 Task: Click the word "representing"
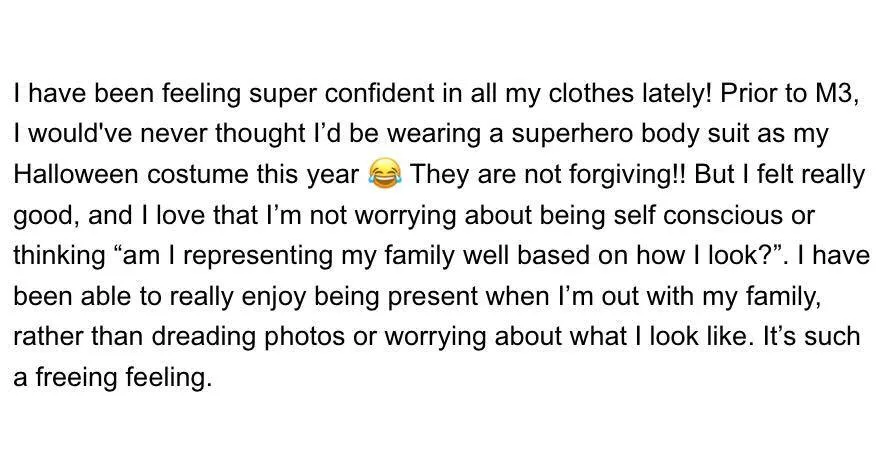pos(258,256)
